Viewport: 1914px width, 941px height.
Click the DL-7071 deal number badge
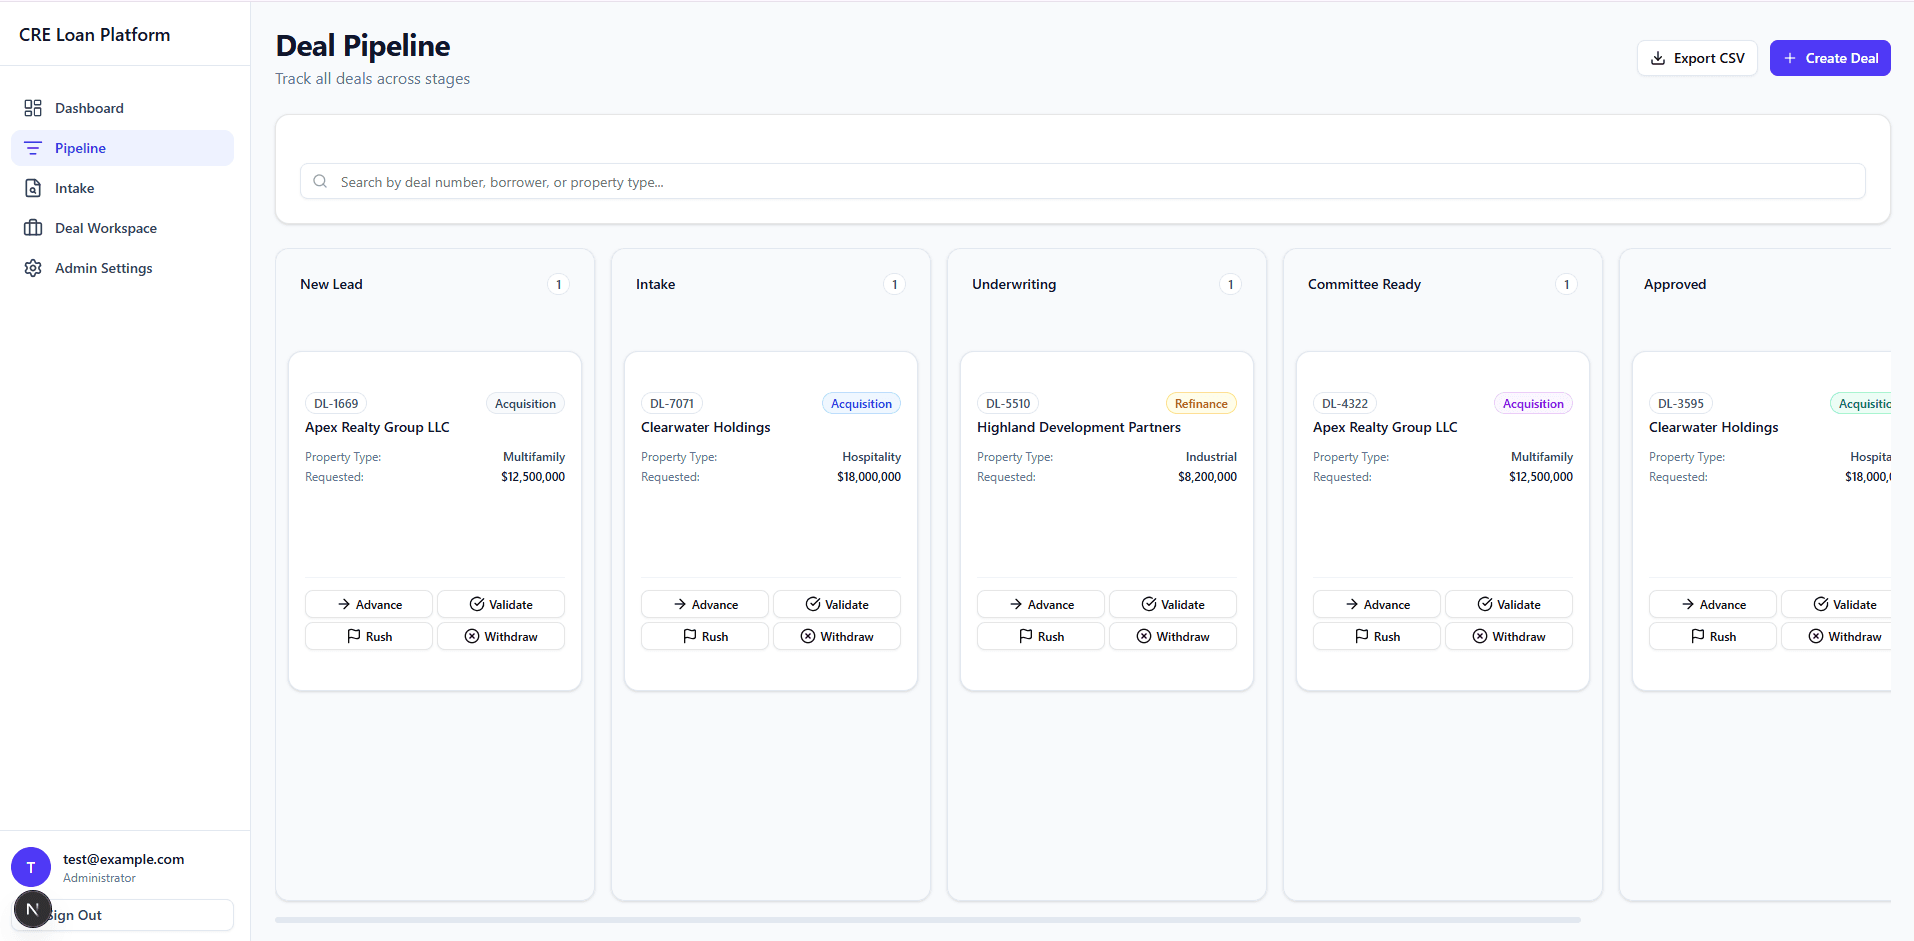[x=672, y=404]
